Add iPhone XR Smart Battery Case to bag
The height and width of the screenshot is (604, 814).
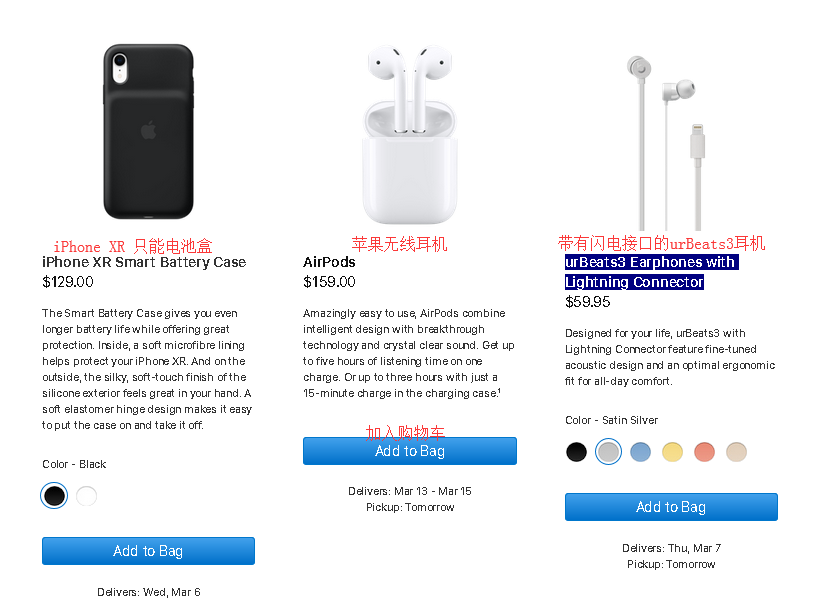tap(148, 551)
